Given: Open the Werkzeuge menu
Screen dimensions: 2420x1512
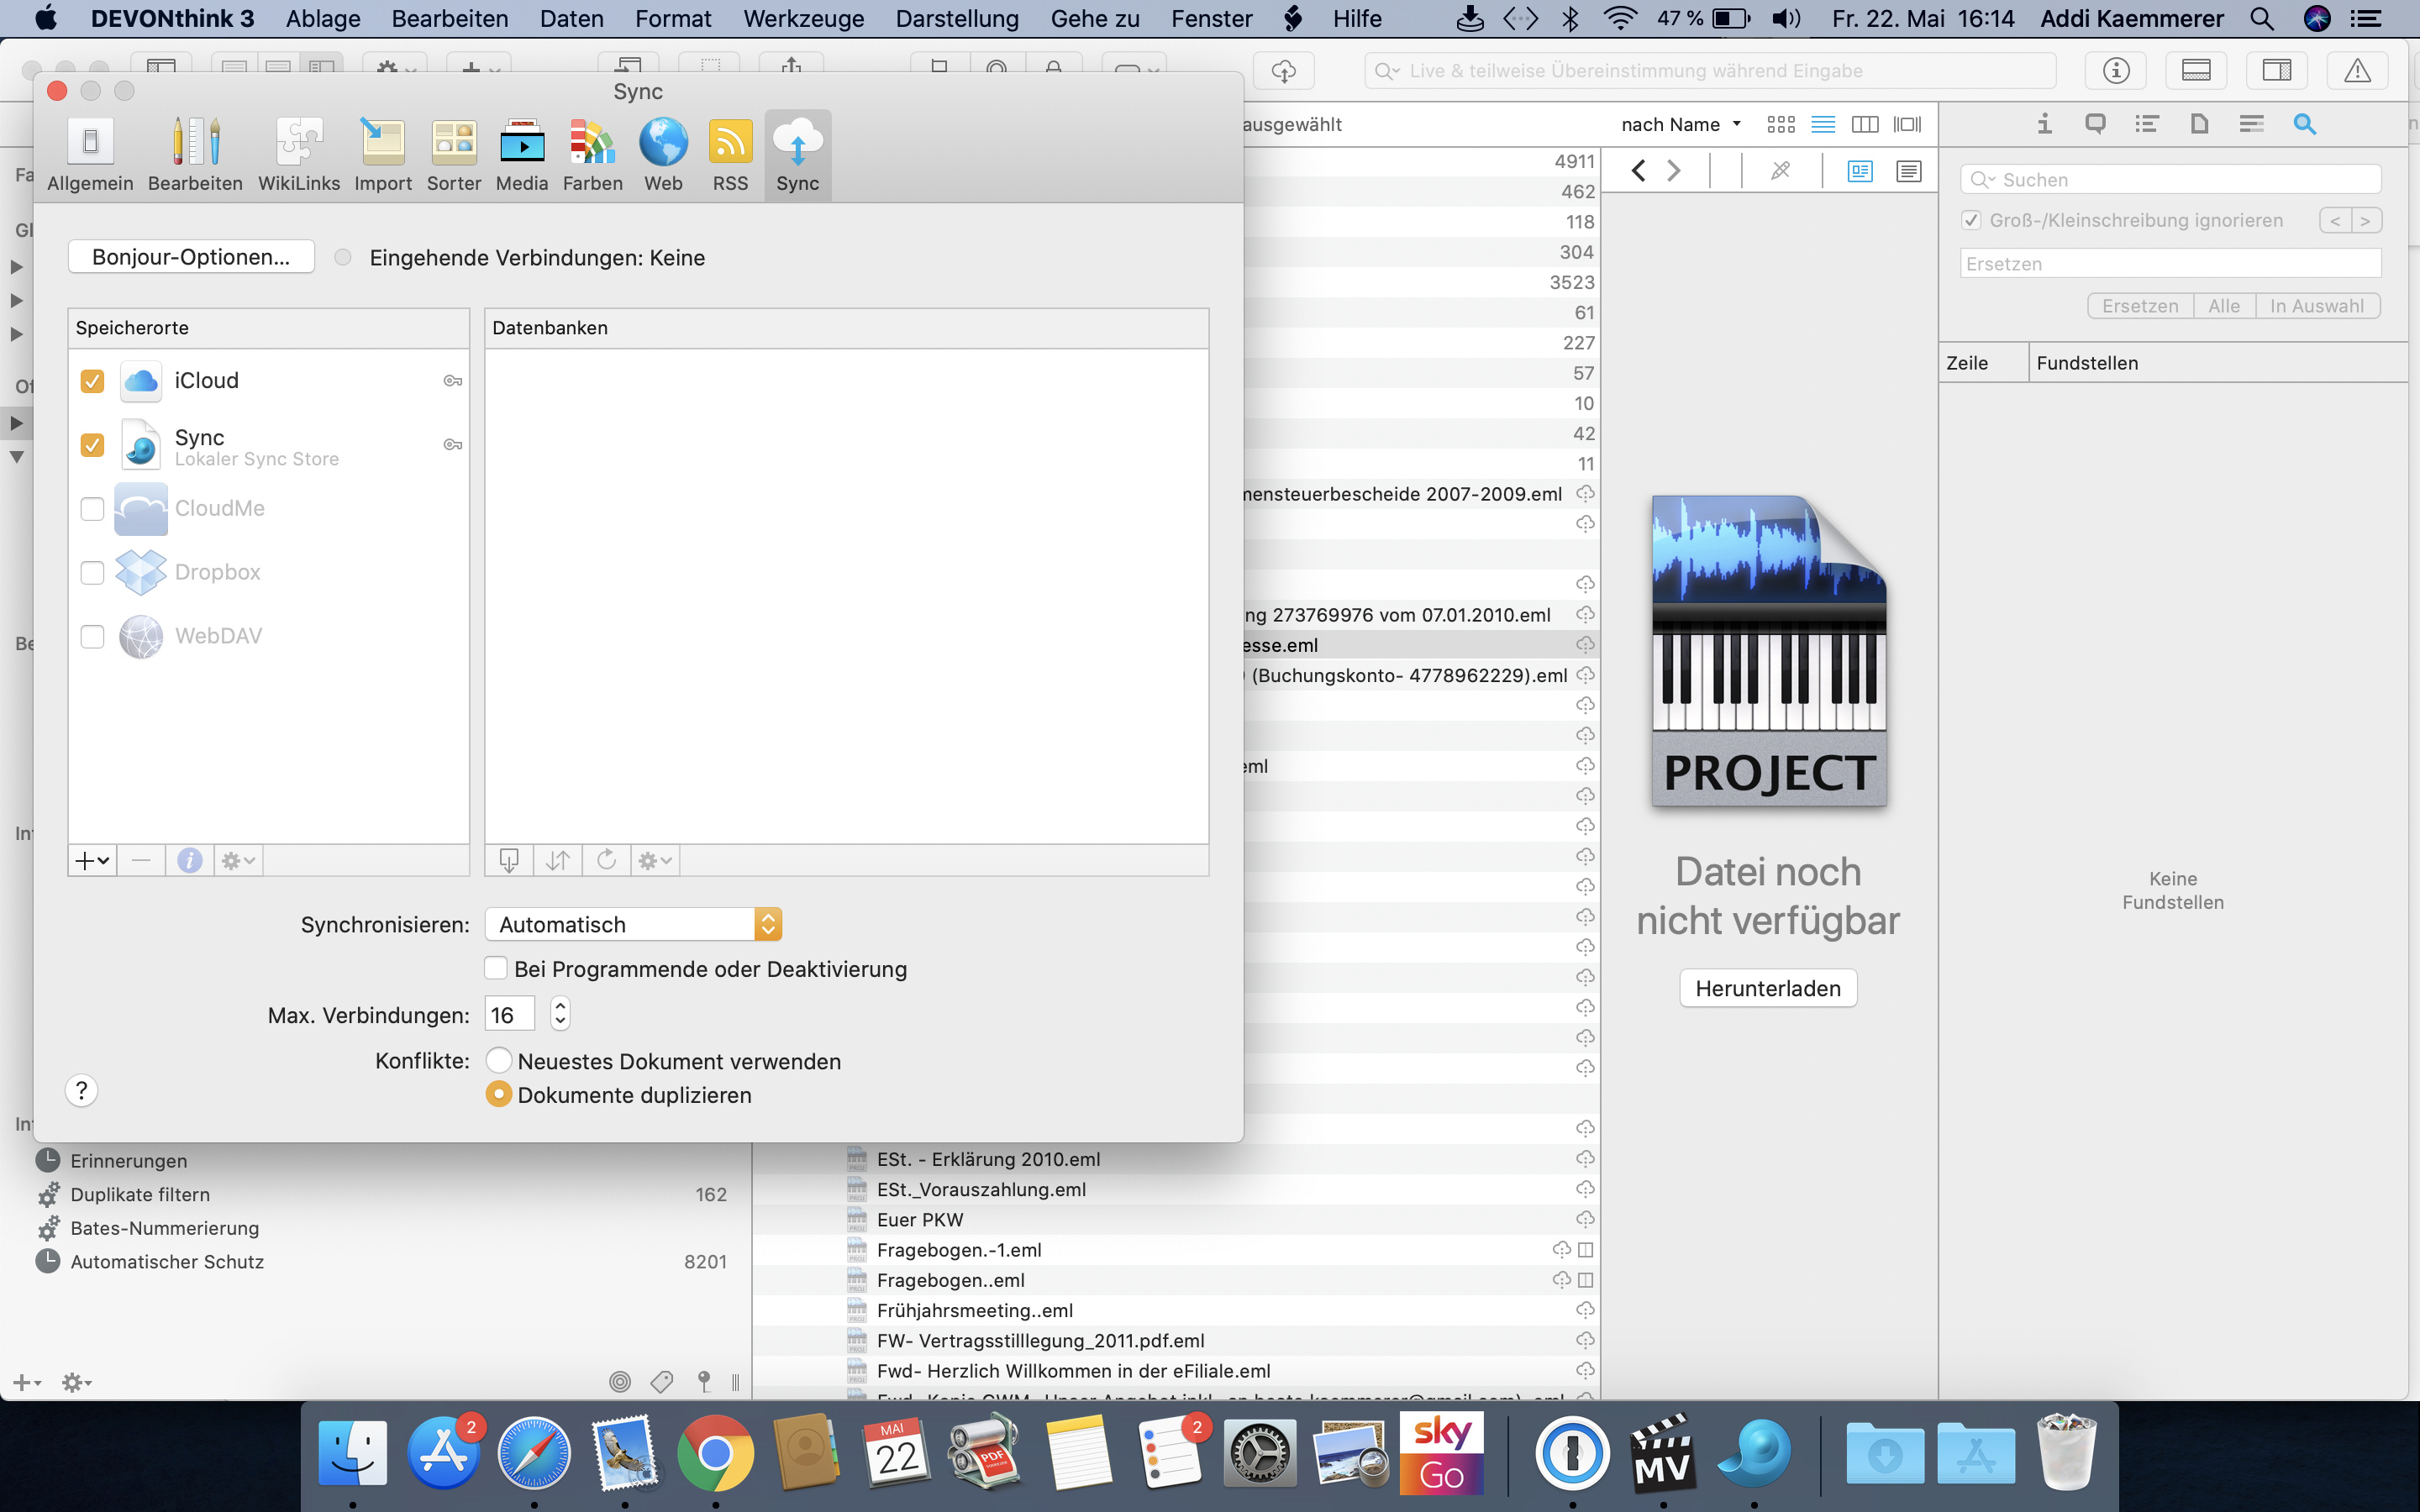Looking at the screenshot, I should coord(803,19).
